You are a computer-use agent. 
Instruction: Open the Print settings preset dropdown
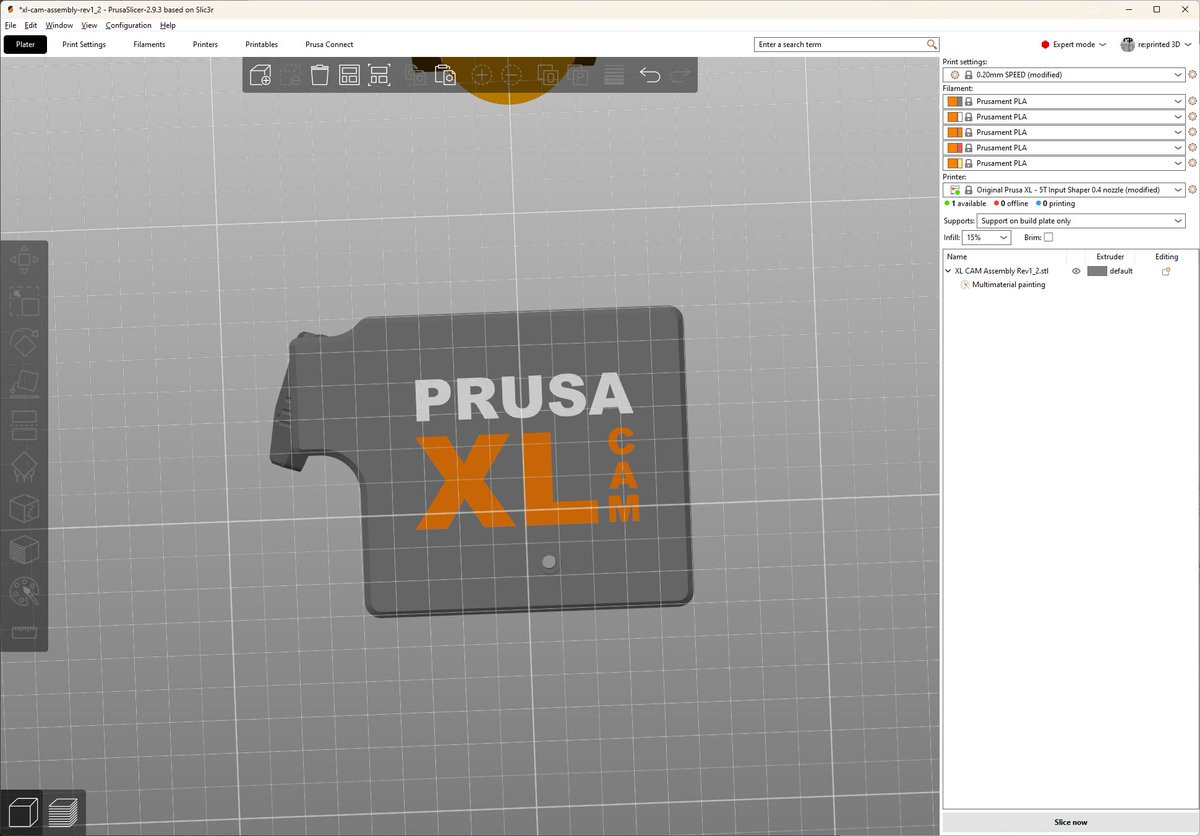pos(1064,75)
